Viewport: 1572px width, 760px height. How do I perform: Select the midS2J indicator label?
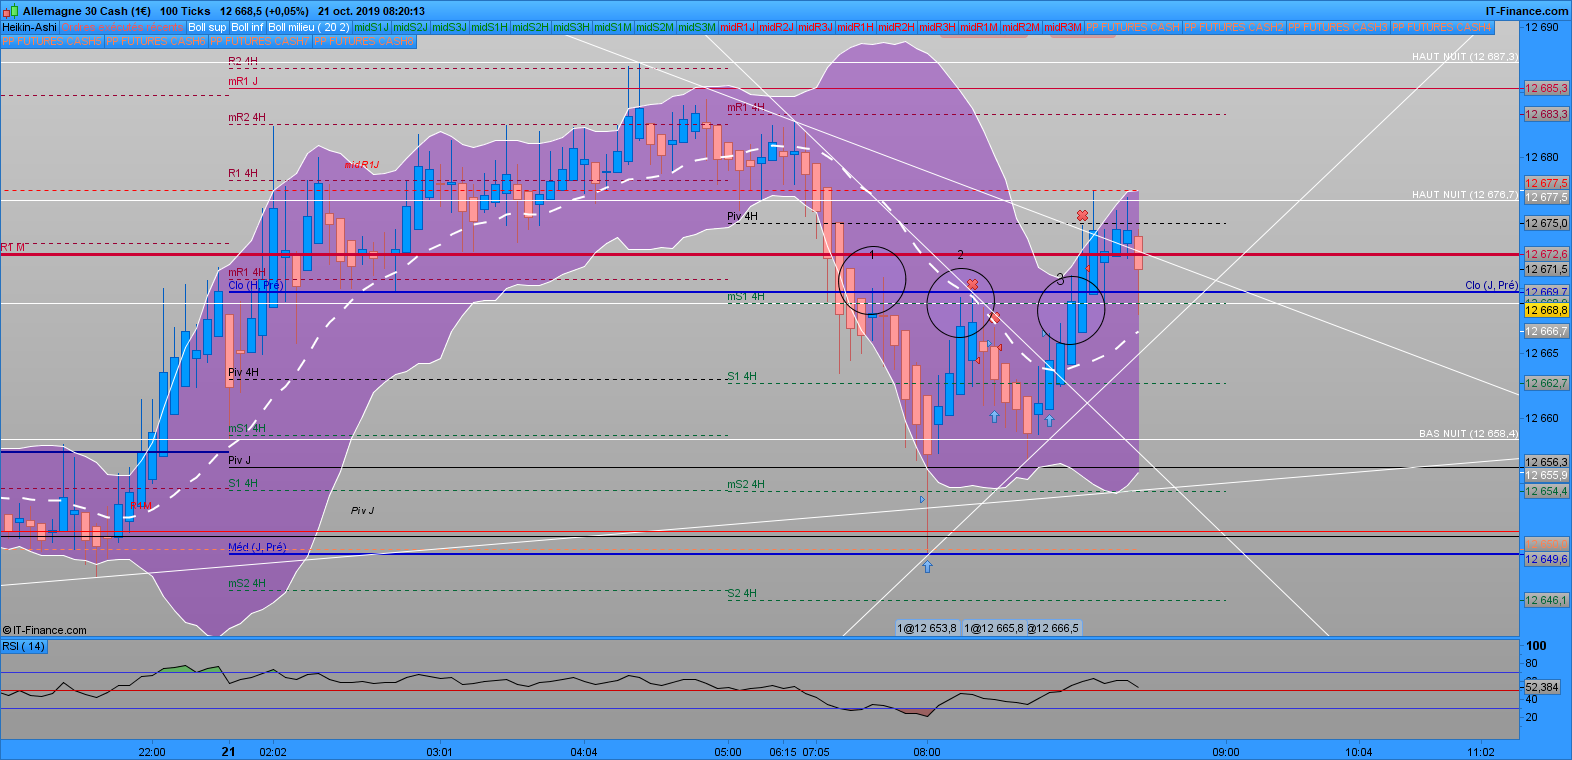click(410, 27)
